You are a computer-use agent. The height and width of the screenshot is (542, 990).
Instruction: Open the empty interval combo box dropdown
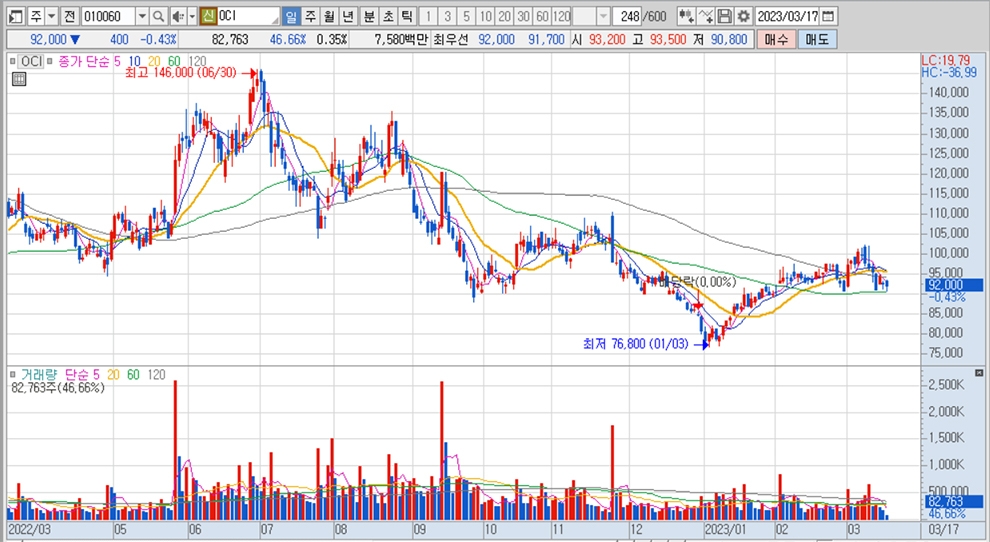pos(604,16)
